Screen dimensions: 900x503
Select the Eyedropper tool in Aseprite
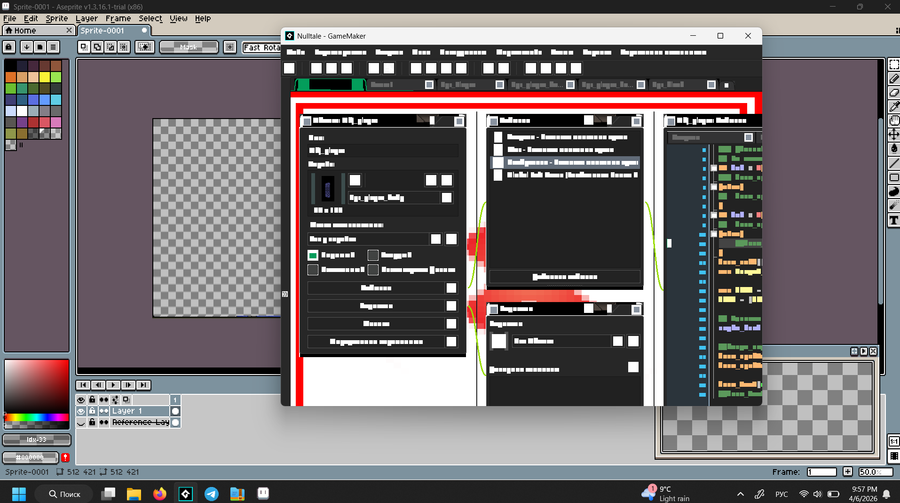coord(894,106)
